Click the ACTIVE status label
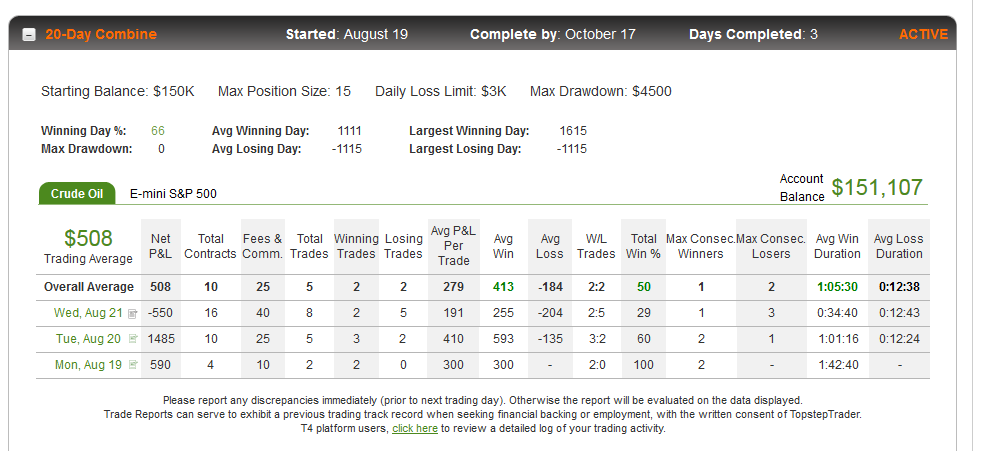Viewport: 1007px width, 451px height. (923, 34)
